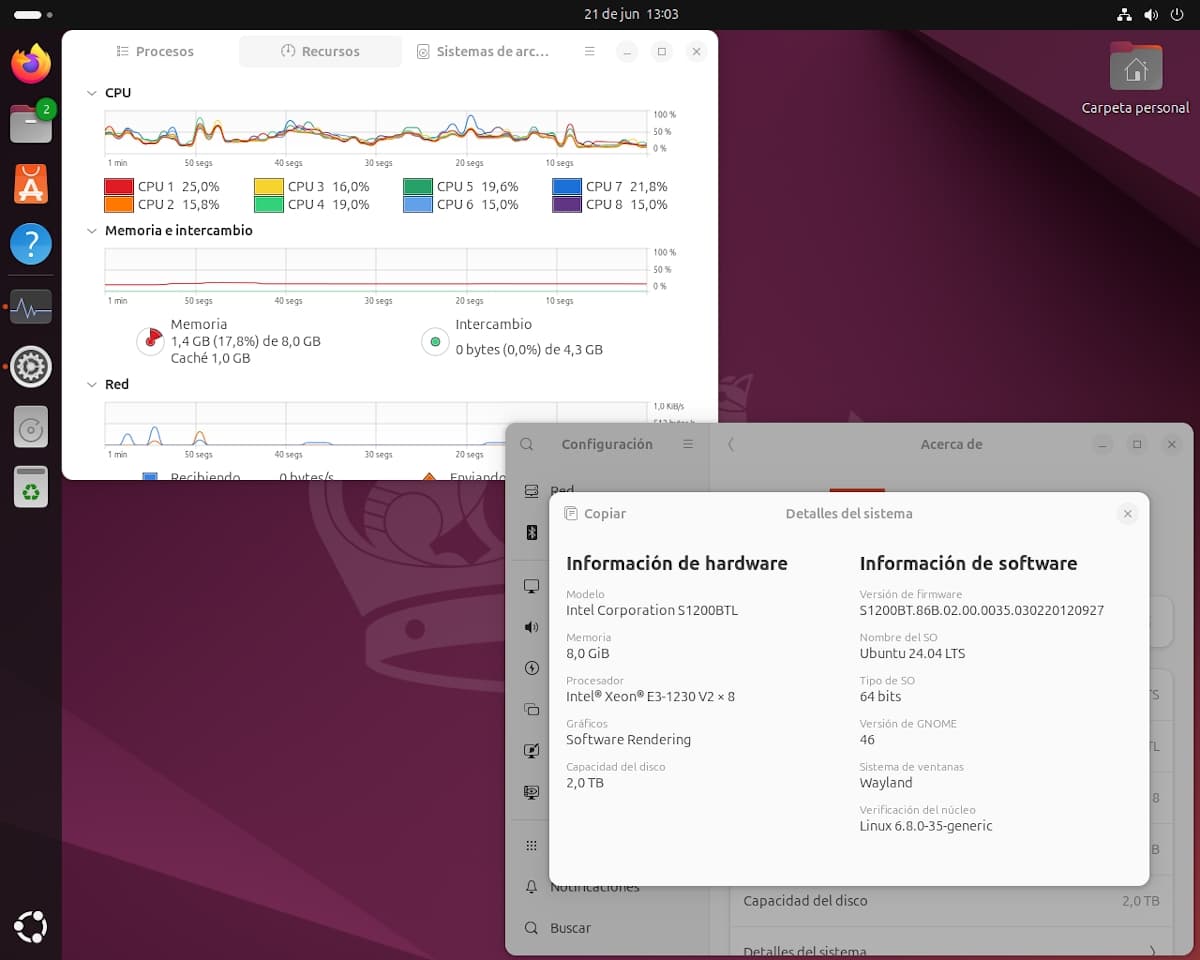Change the CPU 5 dark green swatch

click(418, 186)
